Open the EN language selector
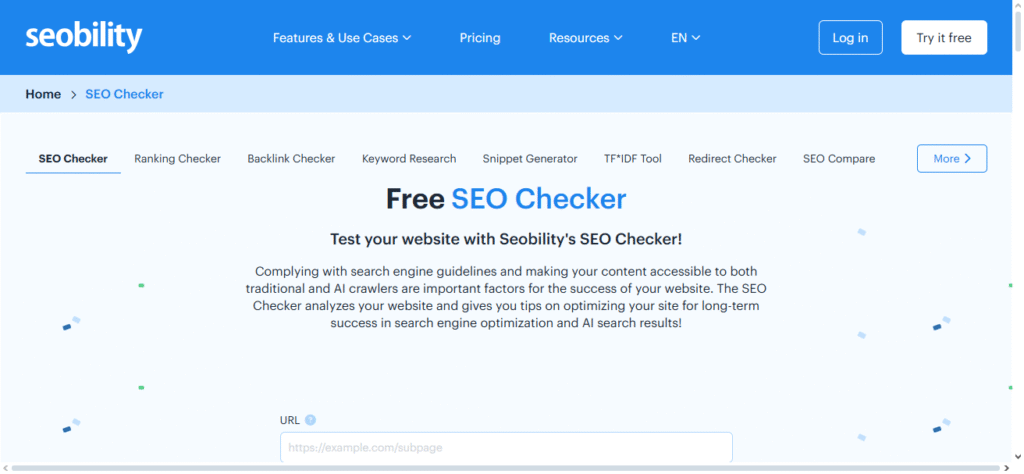 click(685, 38)
